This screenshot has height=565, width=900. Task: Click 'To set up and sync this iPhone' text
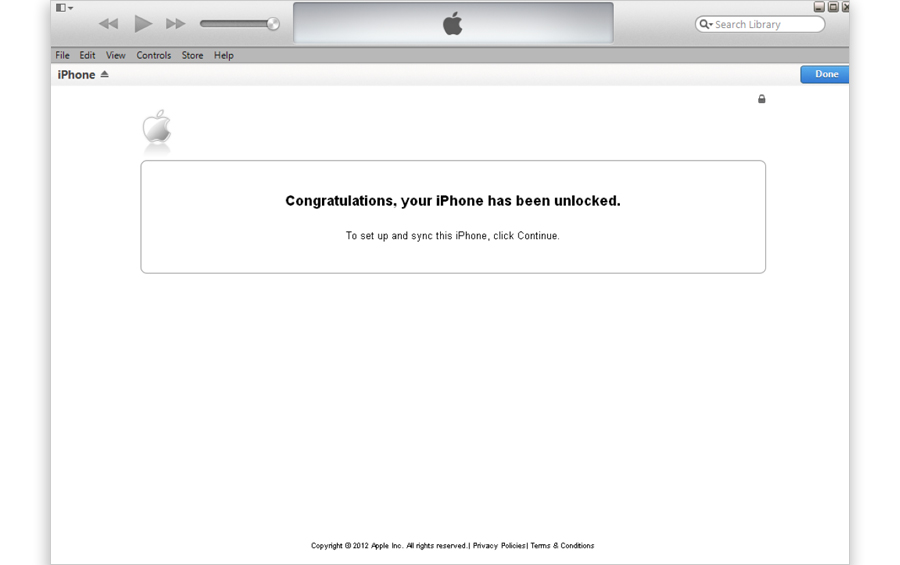click(x=417, y=235)
